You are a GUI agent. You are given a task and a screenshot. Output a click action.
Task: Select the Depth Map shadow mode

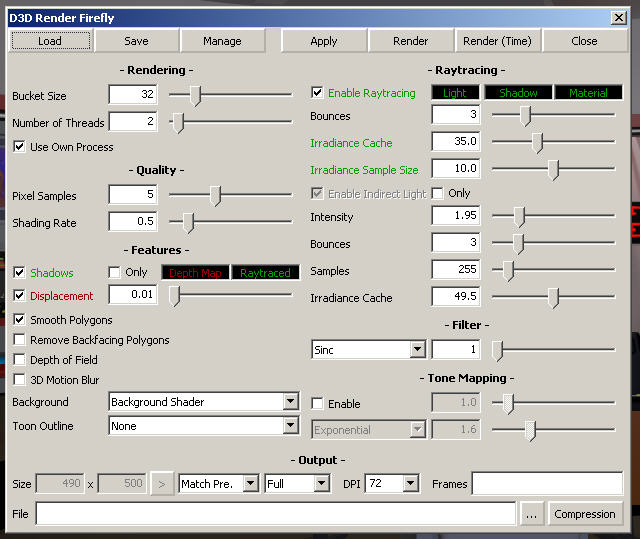(195, 272)
